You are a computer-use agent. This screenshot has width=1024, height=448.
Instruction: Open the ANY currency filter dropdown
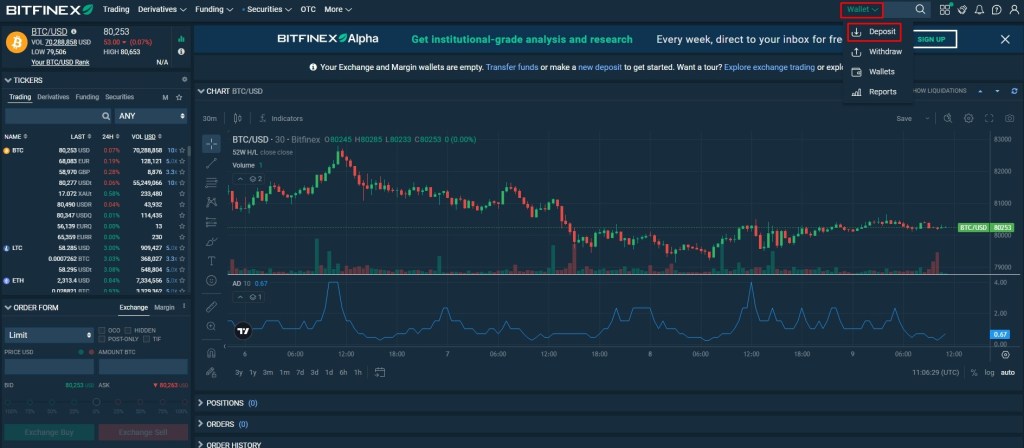[151, 116]
